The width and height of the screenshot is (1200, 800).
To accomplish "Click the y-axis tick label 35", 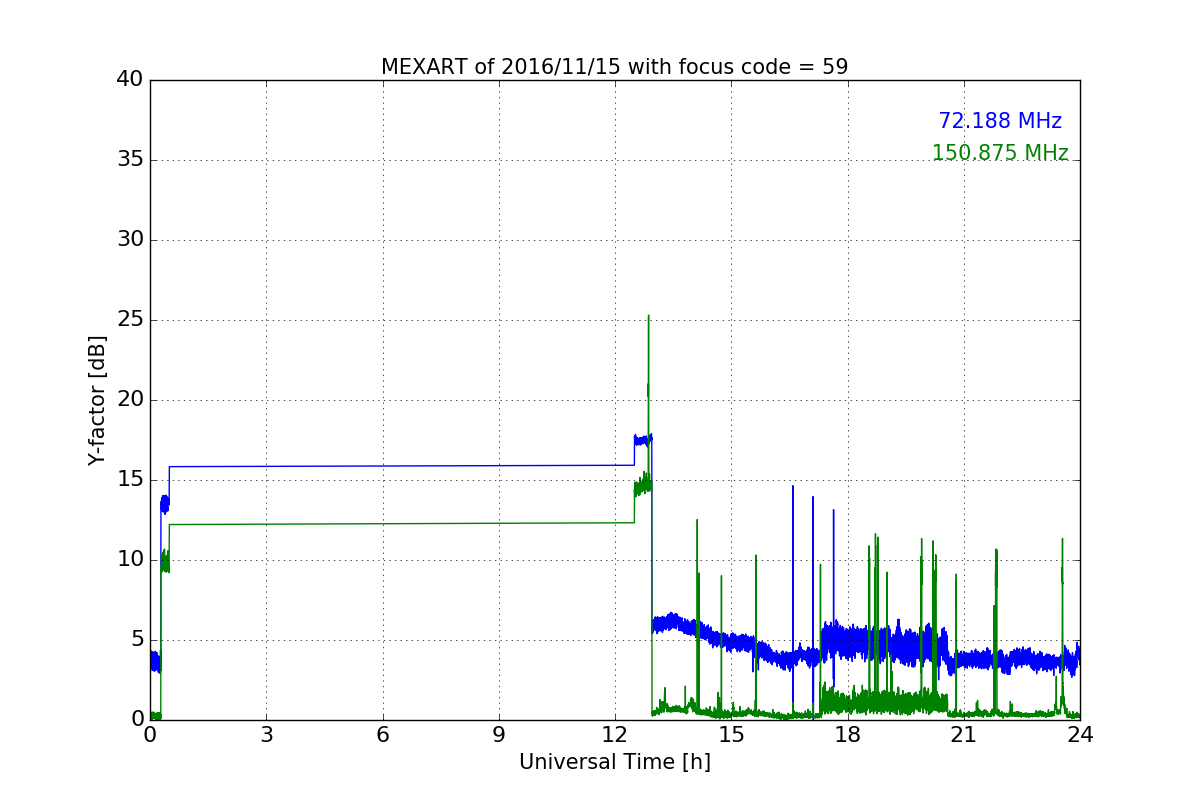I will [x=130, y=160].
